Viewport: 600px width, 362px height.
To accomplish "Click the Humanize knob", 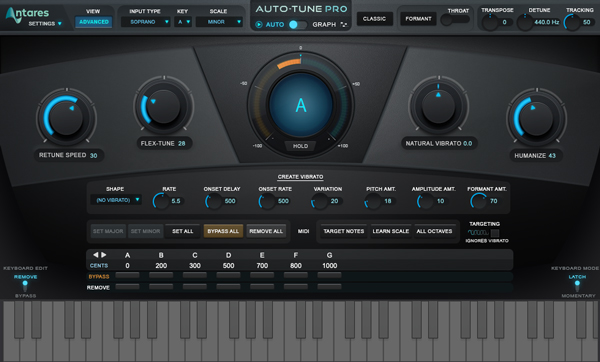I will (x=536, y=118).
